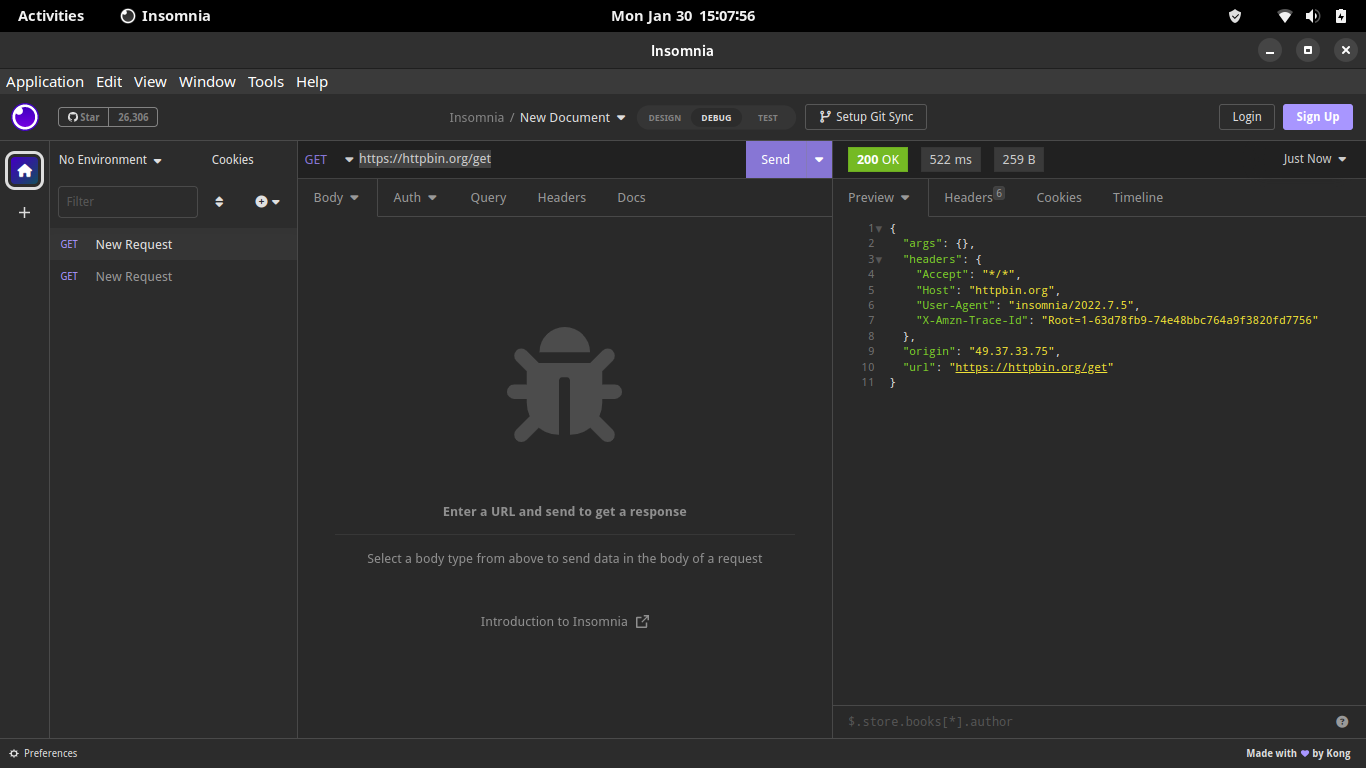Click the Insomnia logo in the top bar
Viewport: 1366px width, 768px height.
tap(24, 117)
